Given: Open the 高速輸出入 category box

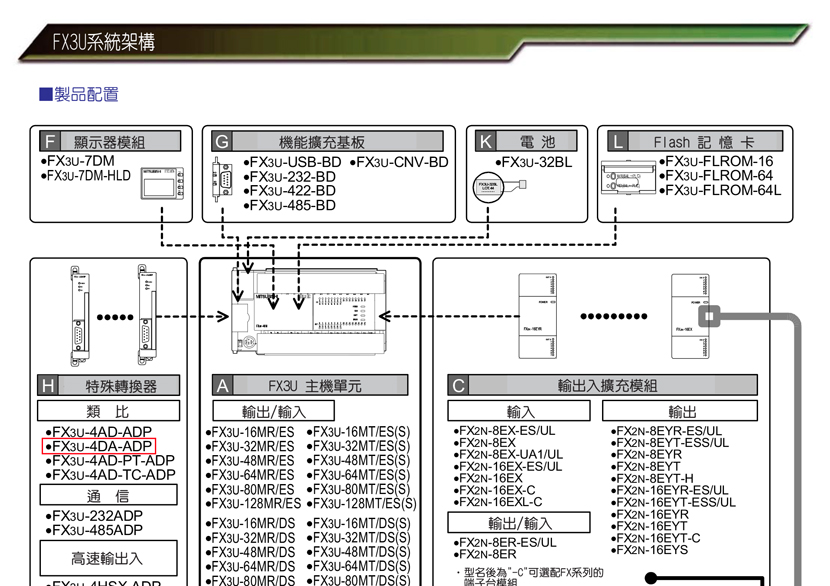Looking at the screenshot, I should (108, 558).
